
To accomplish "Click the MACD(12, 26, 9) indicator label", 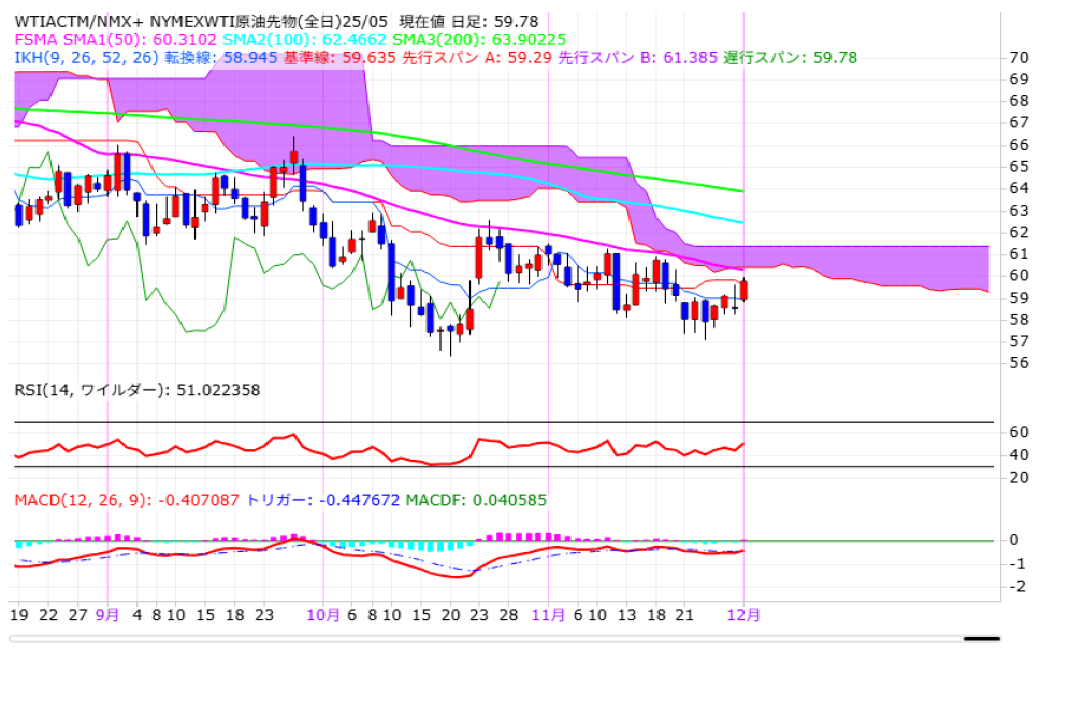I will pyautogui.click(x=127, y=500).
